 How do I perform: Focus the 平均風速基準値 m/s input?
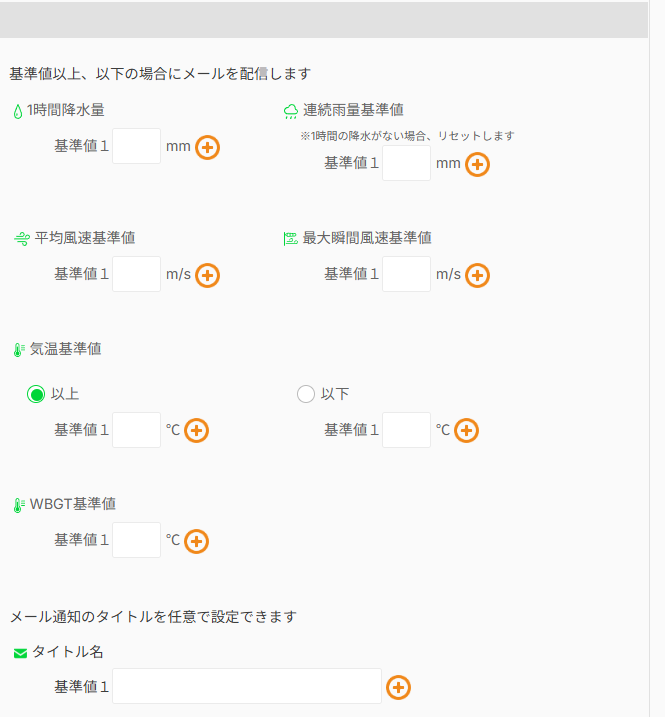click(137, 274)
